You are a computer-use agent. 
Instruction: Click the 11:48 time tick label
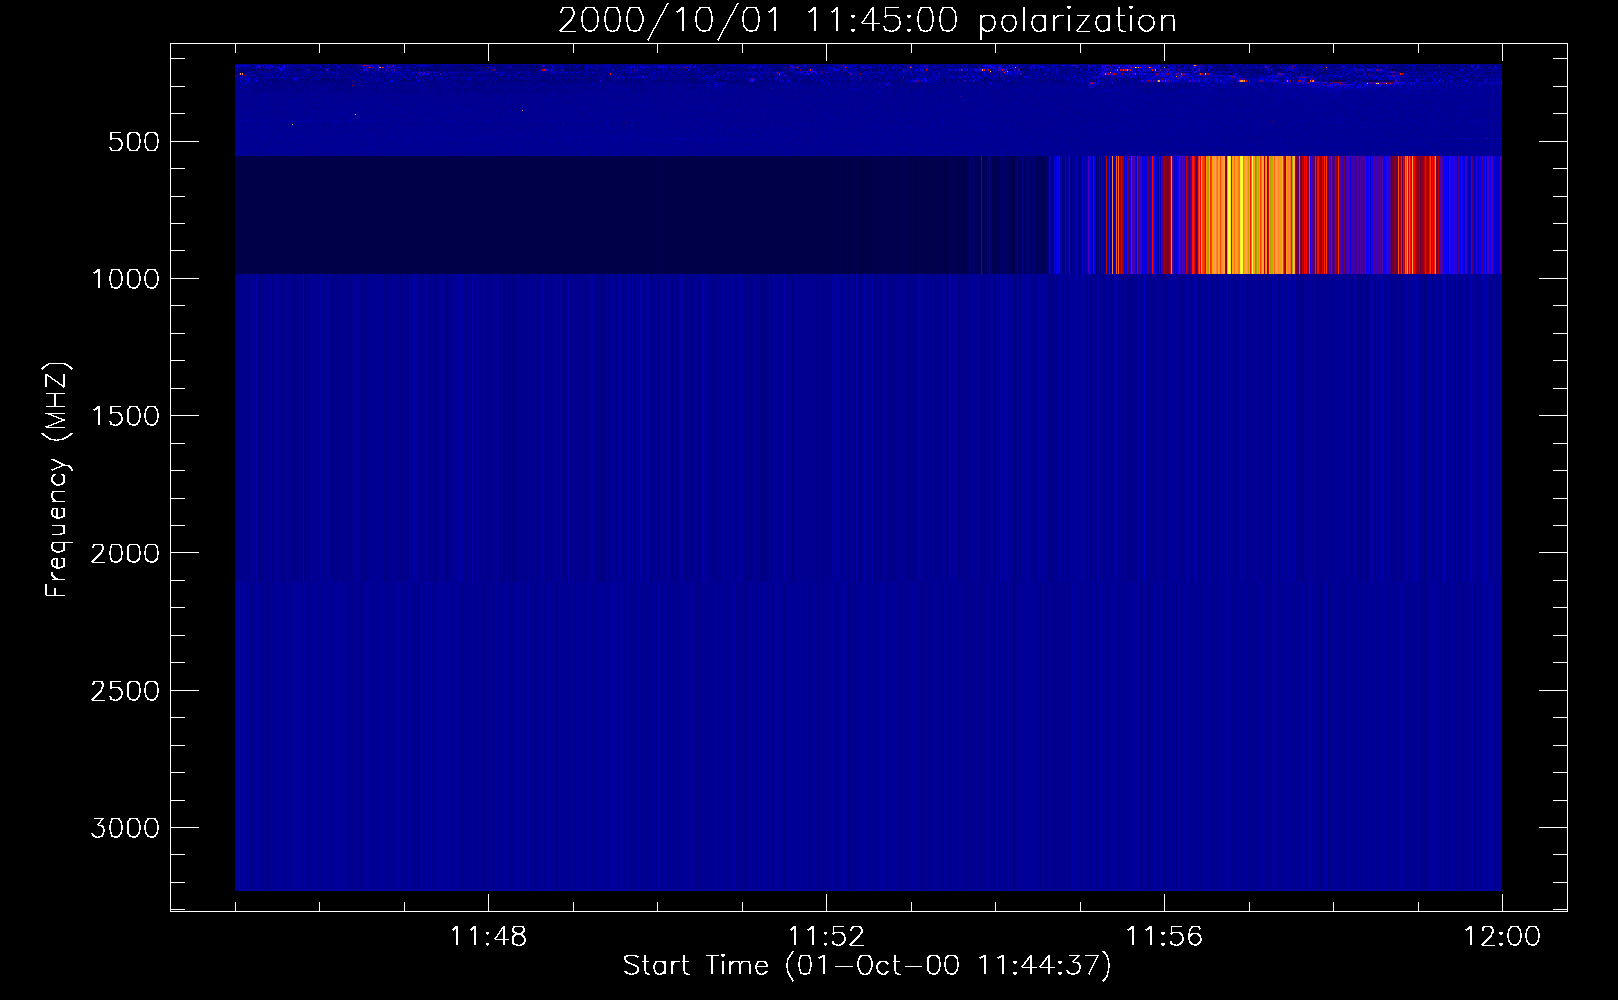(488, 937)
